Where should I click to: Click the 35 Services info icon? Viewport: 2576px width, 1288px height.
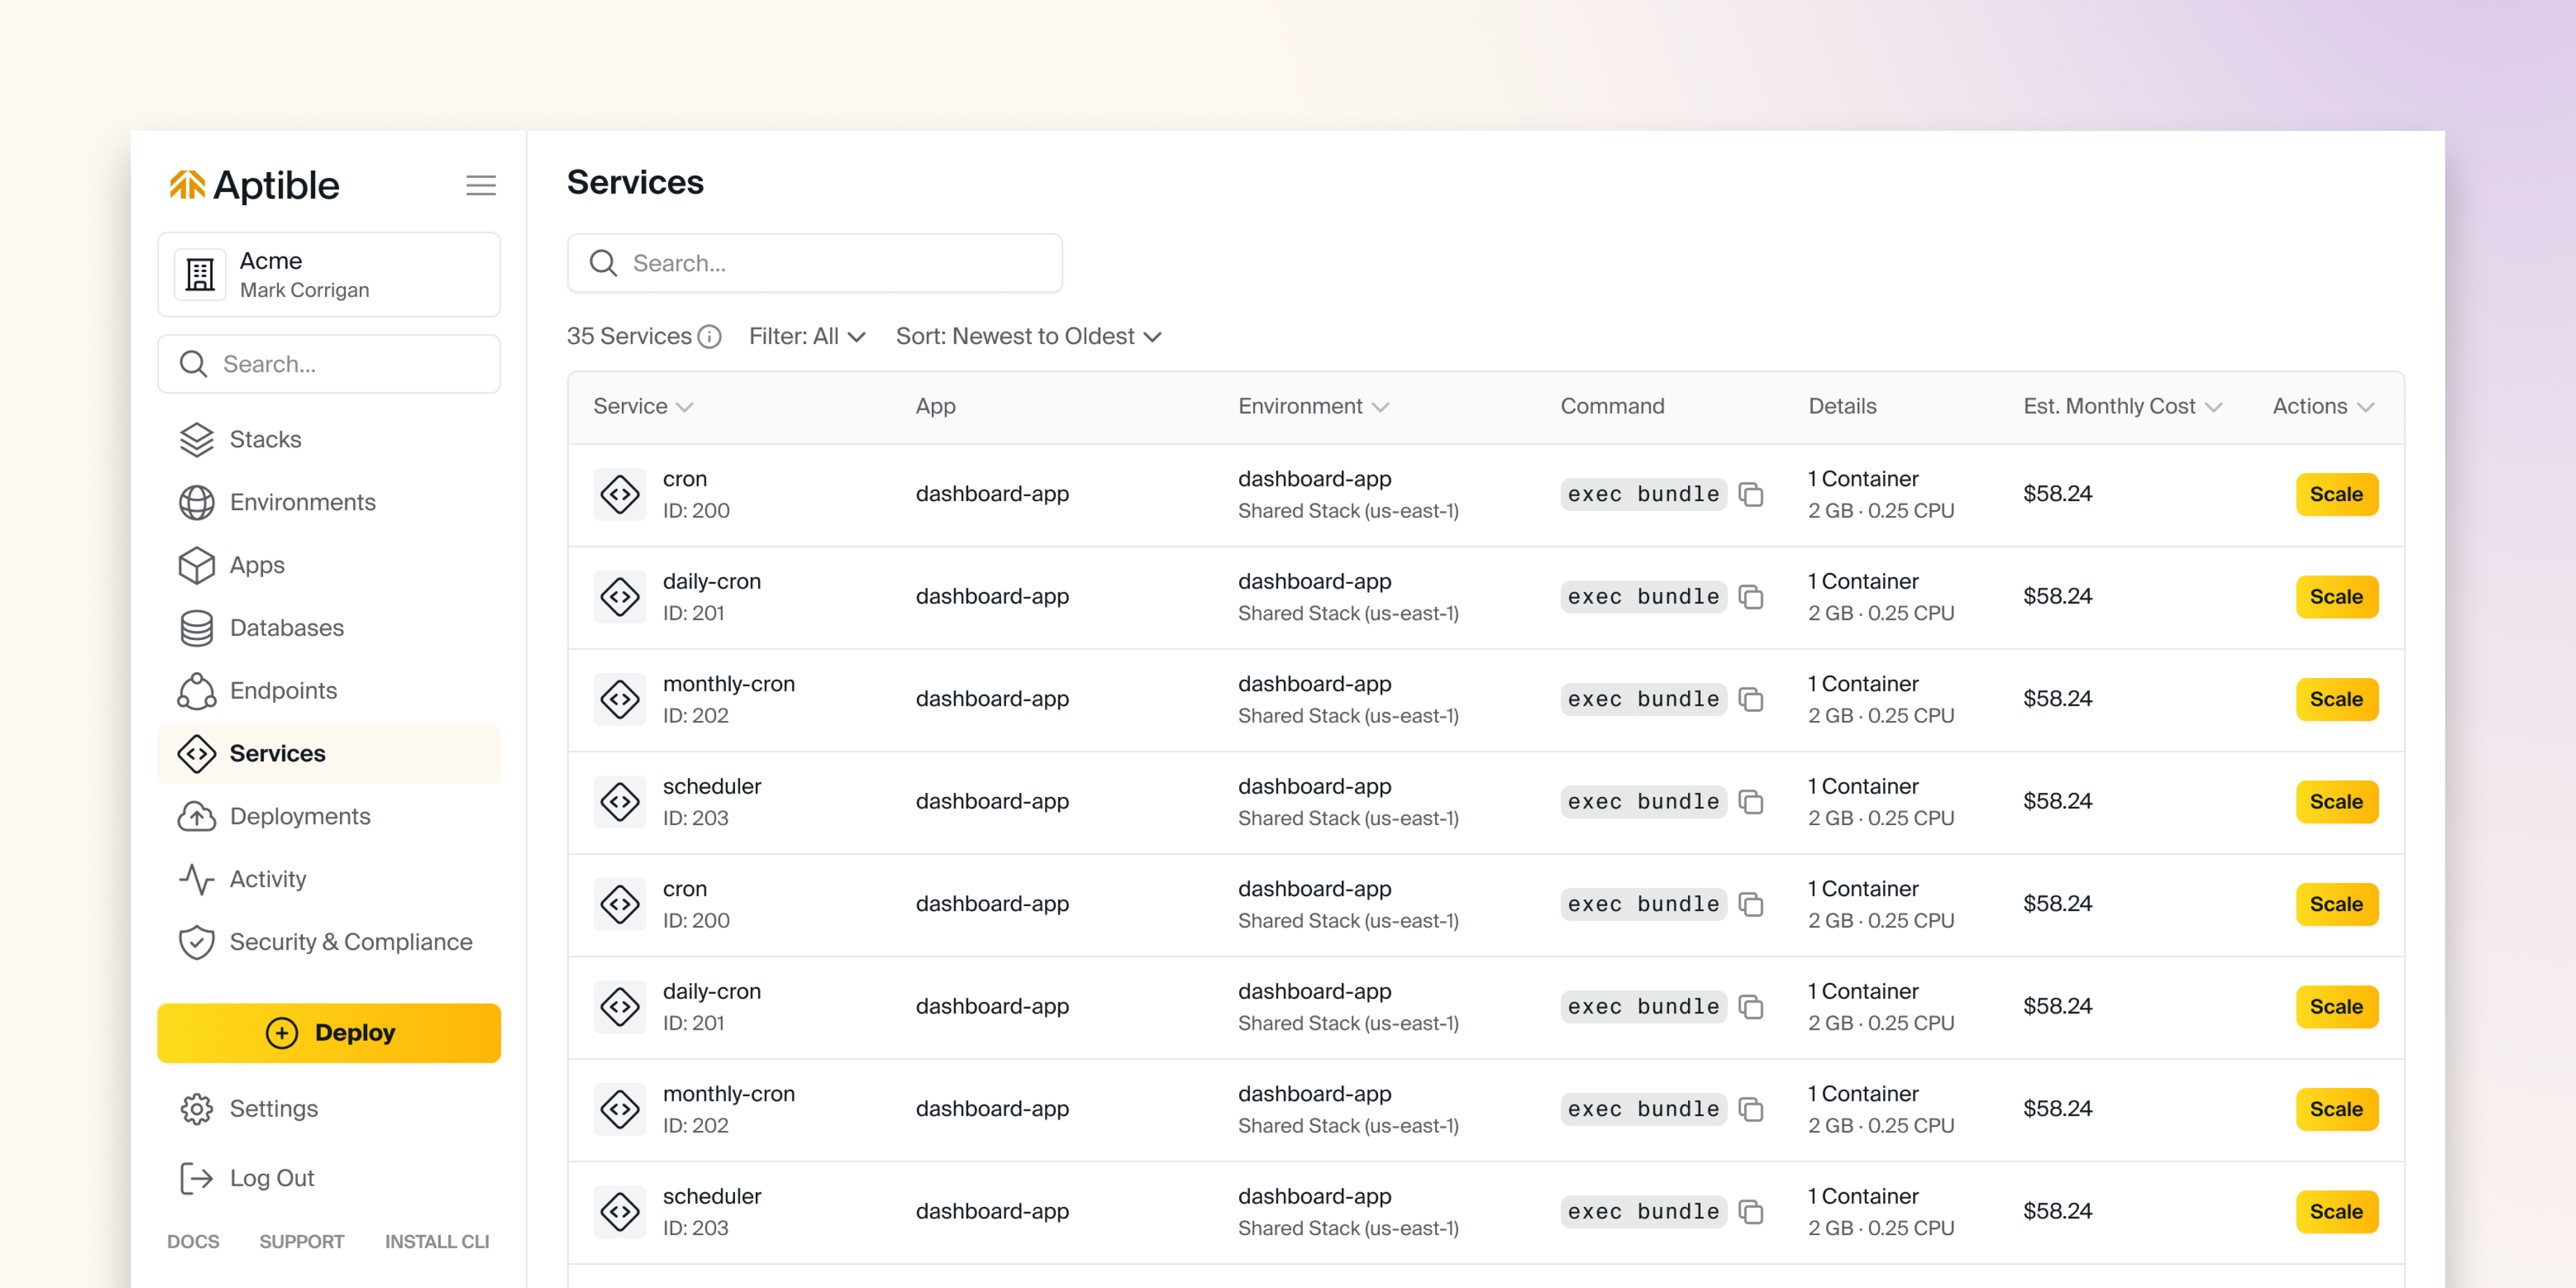[x=709, y=337]
